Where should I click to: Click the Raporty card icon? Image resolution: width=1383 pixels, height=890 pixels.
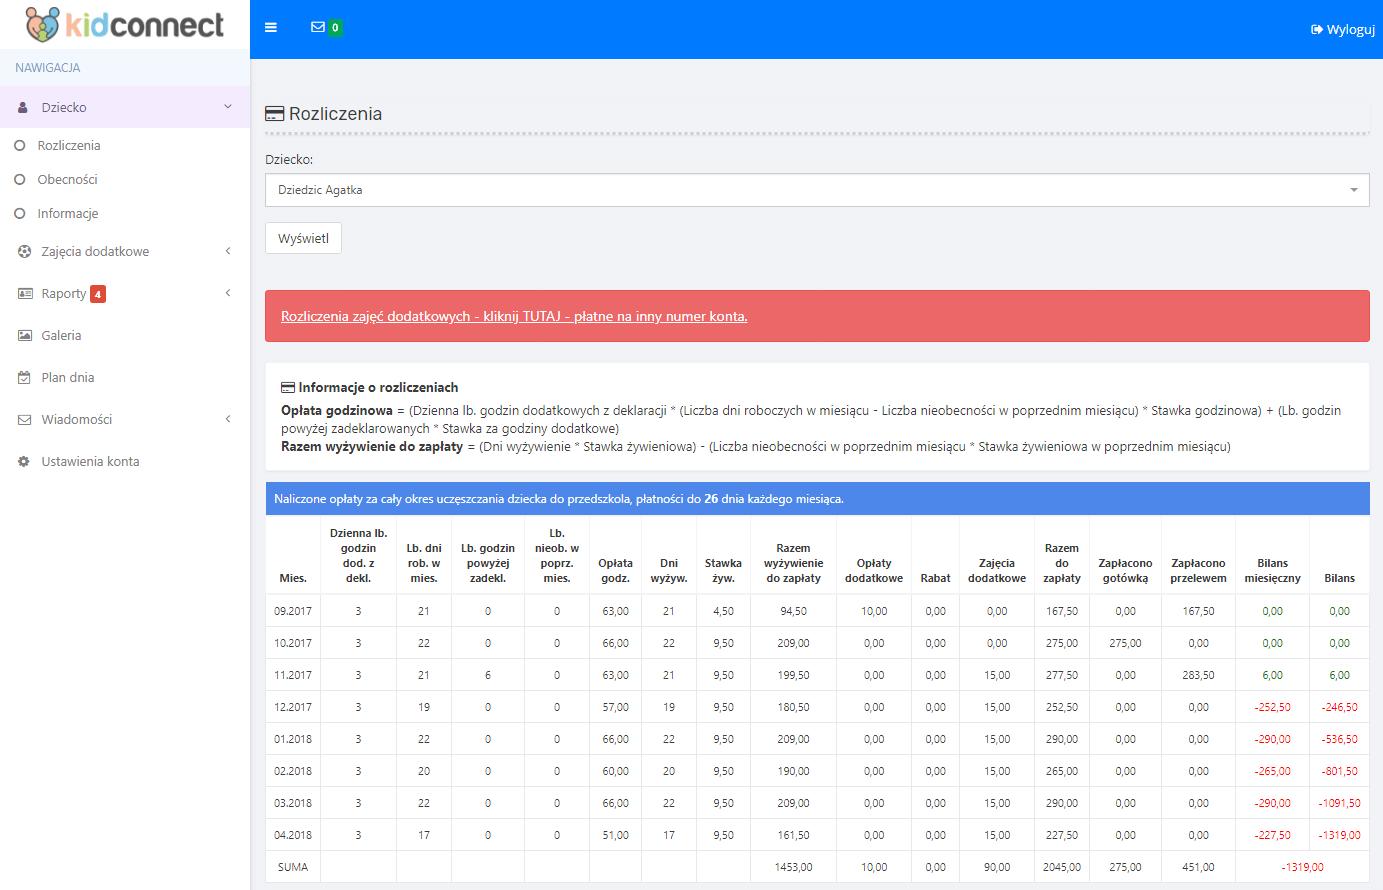[x=25, y=293]
